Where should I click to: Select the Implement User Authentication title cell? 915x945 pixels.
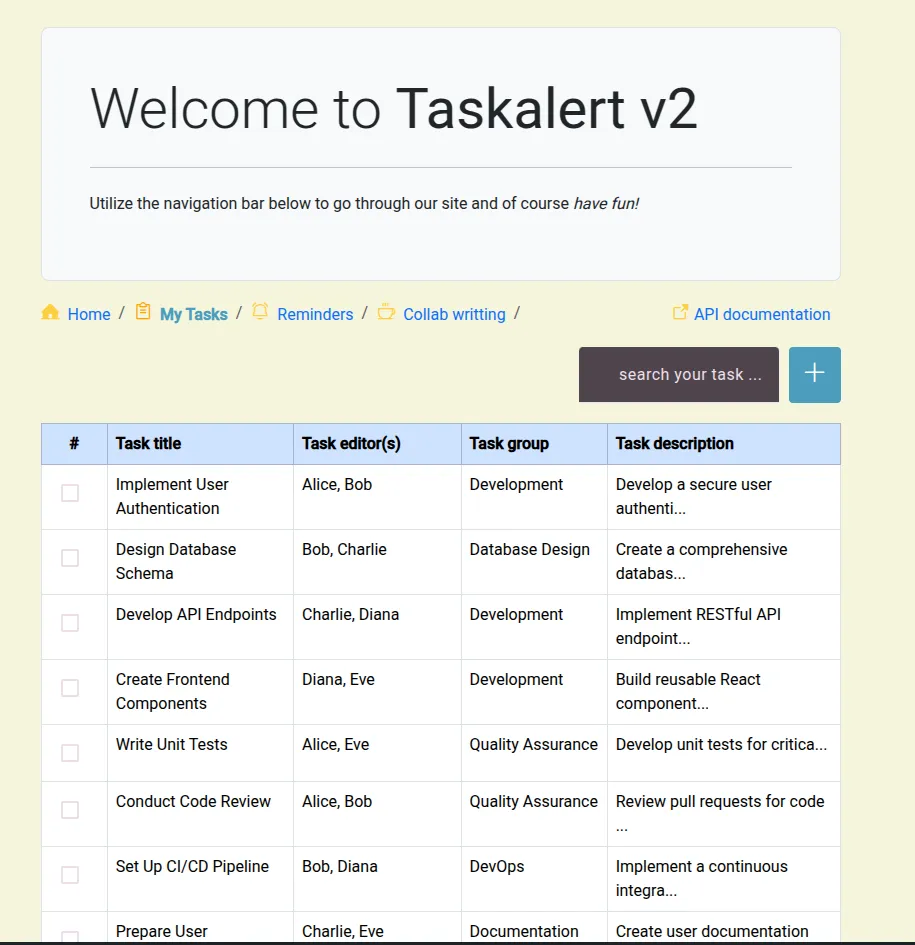[x=200, y=497]
